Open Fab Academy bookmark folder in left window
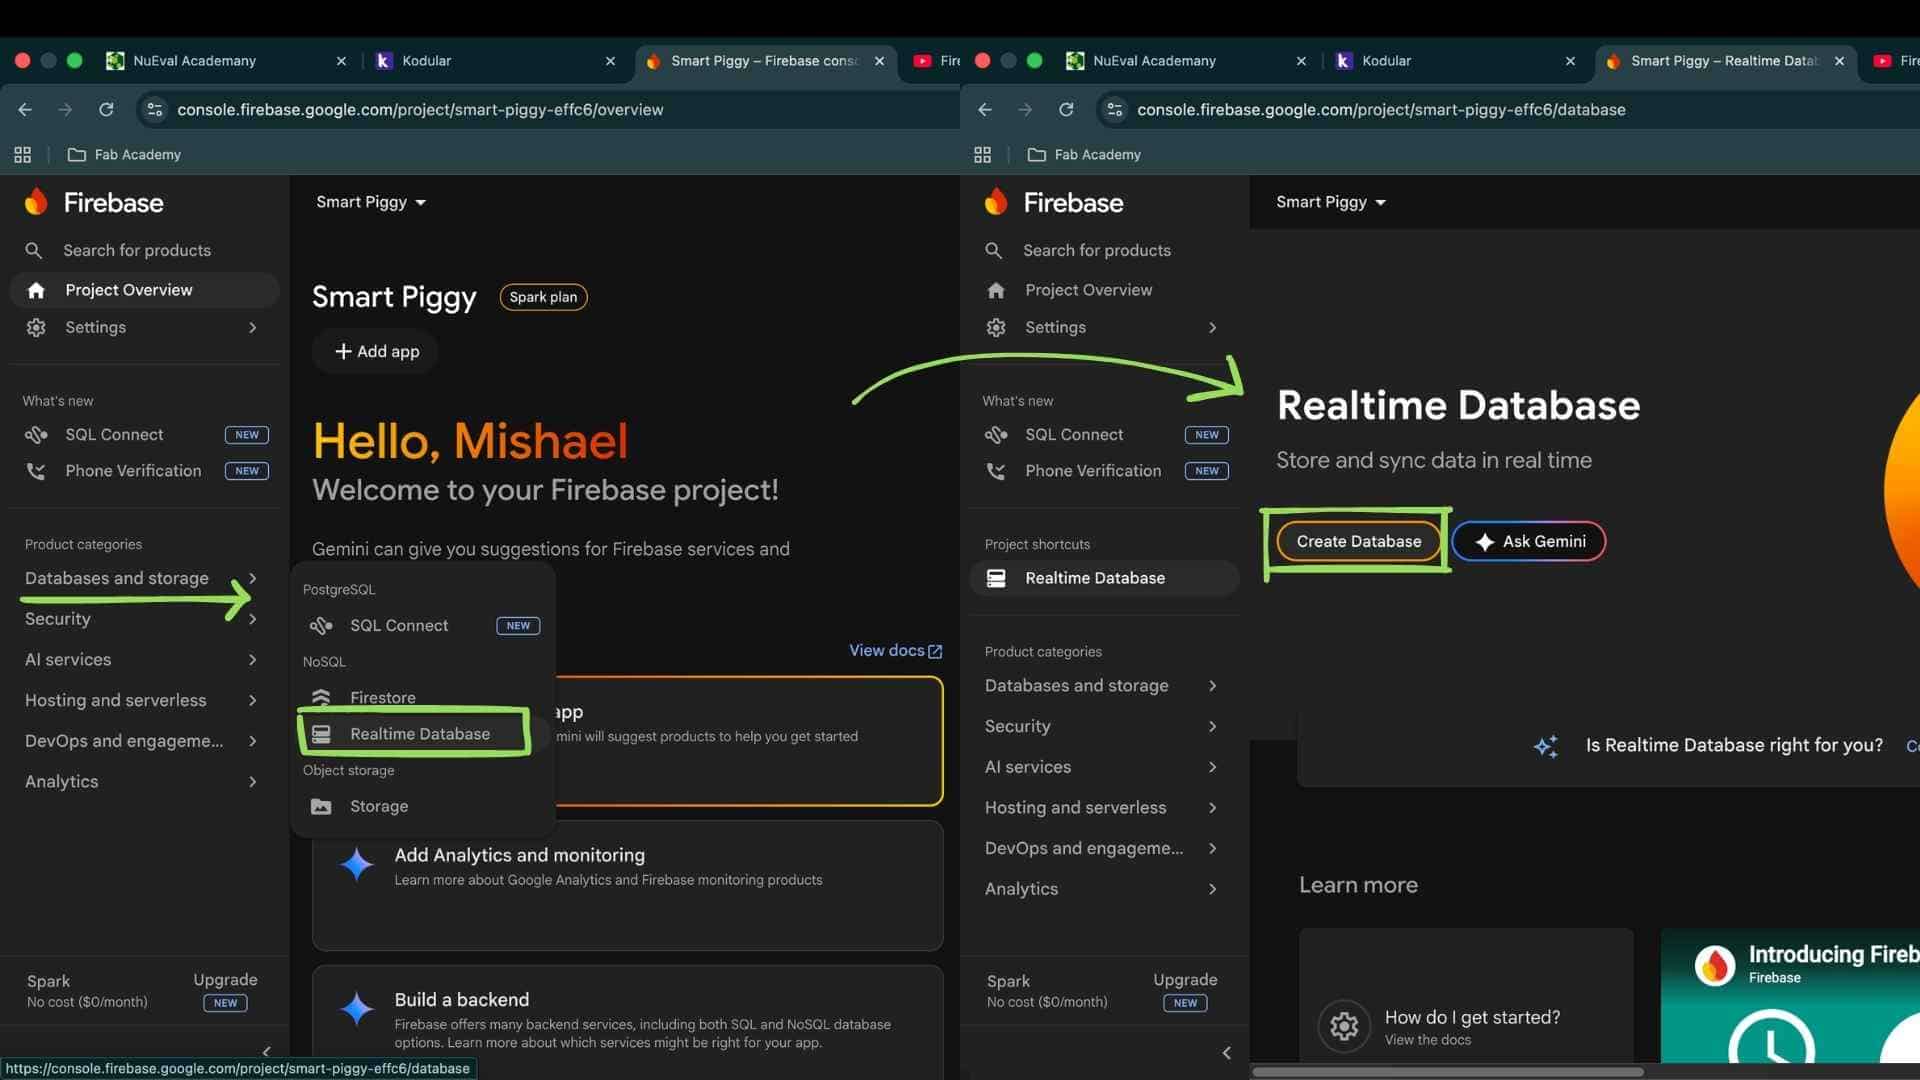 124,155
